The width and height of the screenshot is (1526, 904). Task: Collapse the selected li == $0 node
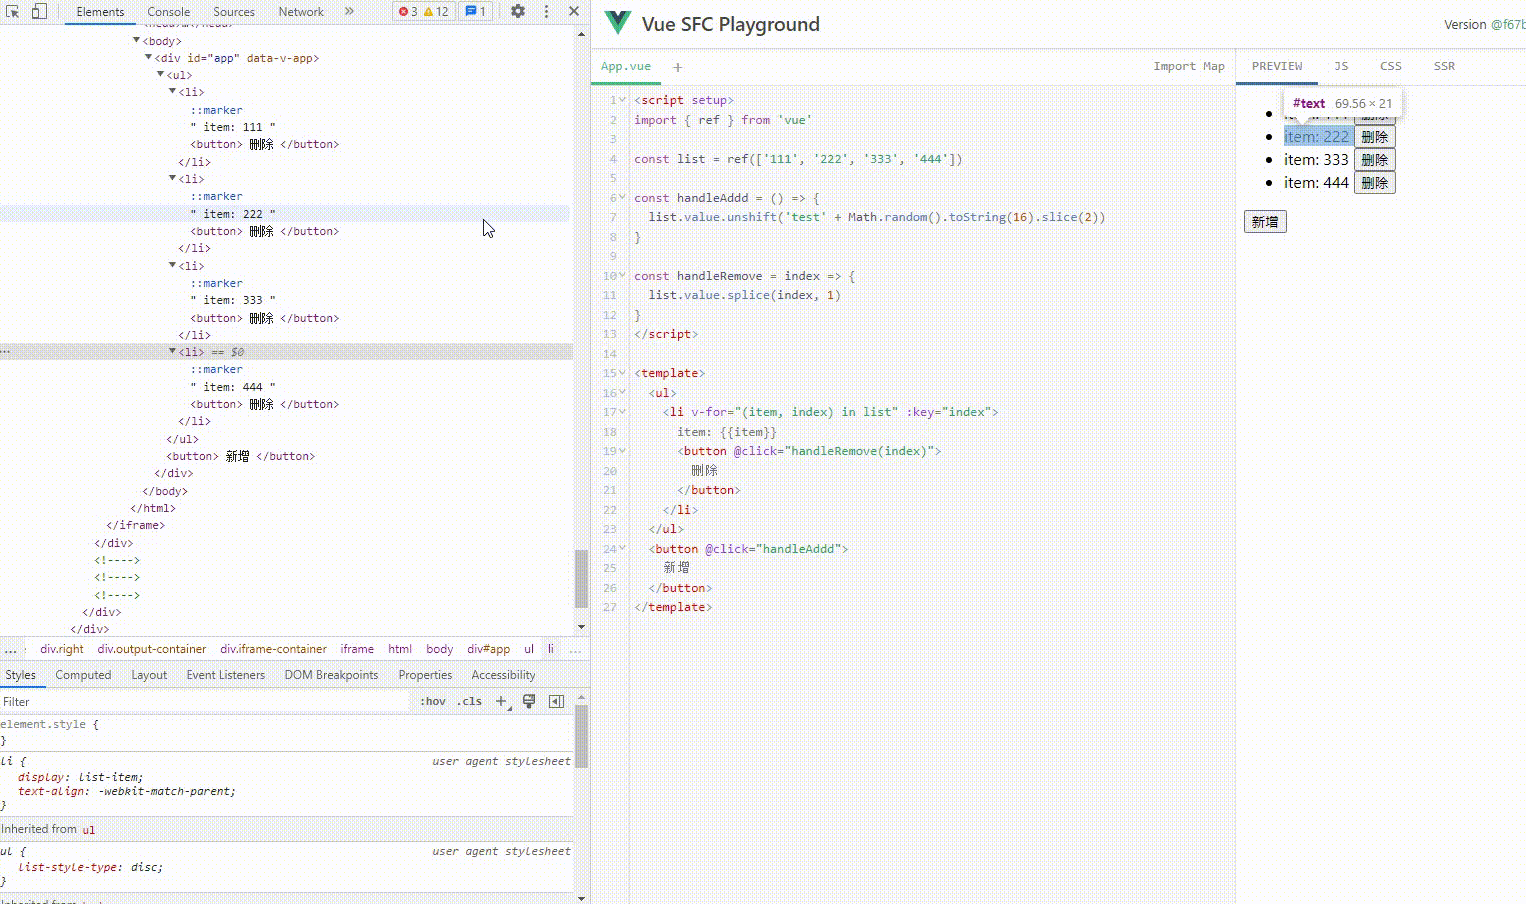click(173, 351)
